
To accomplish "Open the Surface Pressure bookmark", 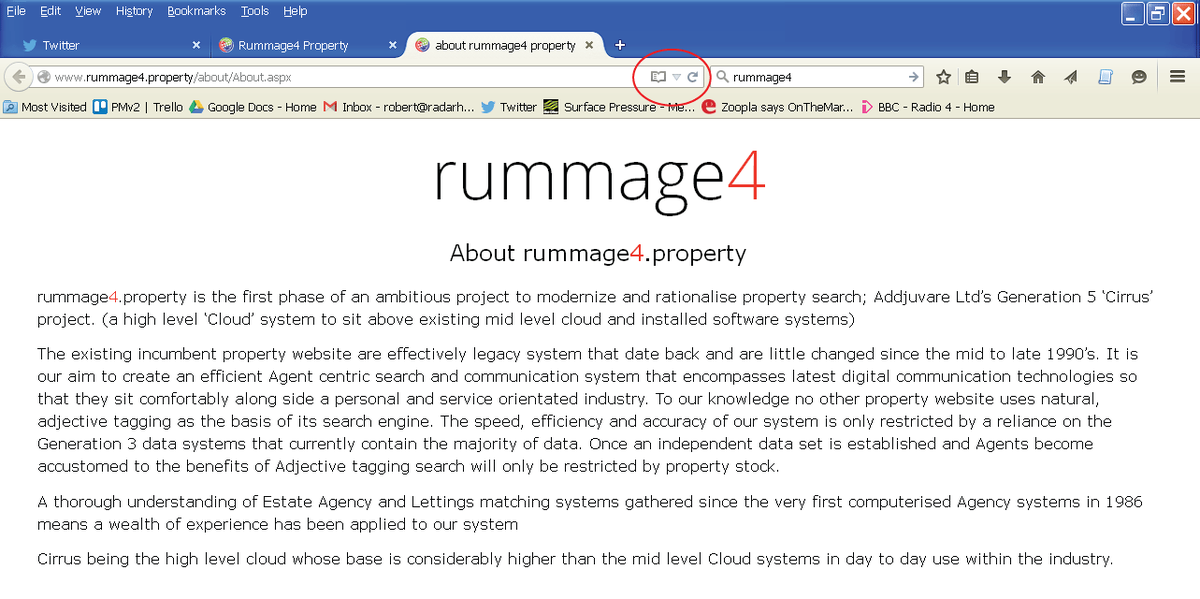I will tap(619, 107).
